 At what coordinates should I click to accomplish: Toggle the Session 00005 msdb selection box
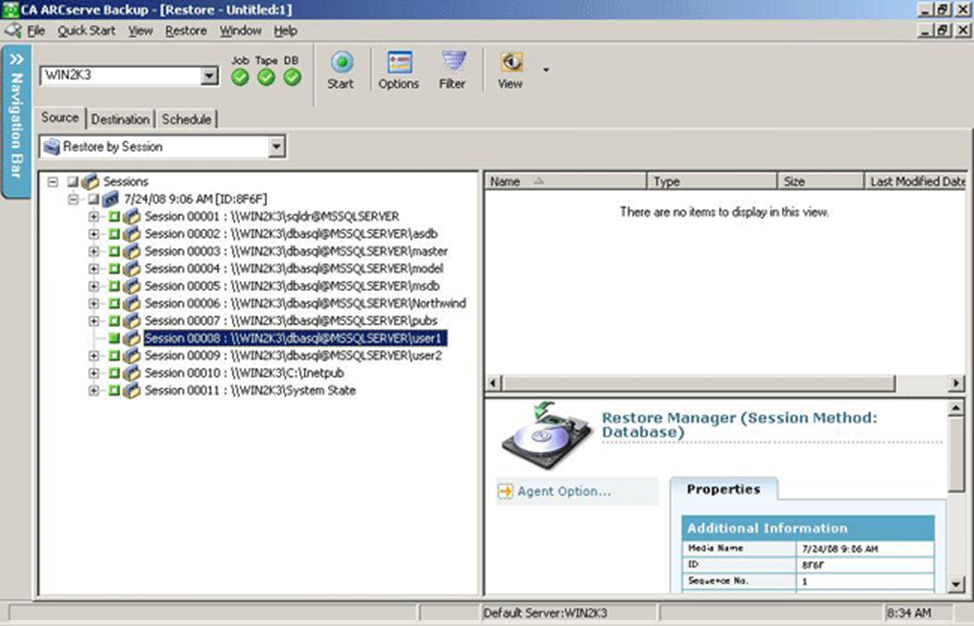tap(114, 286)
